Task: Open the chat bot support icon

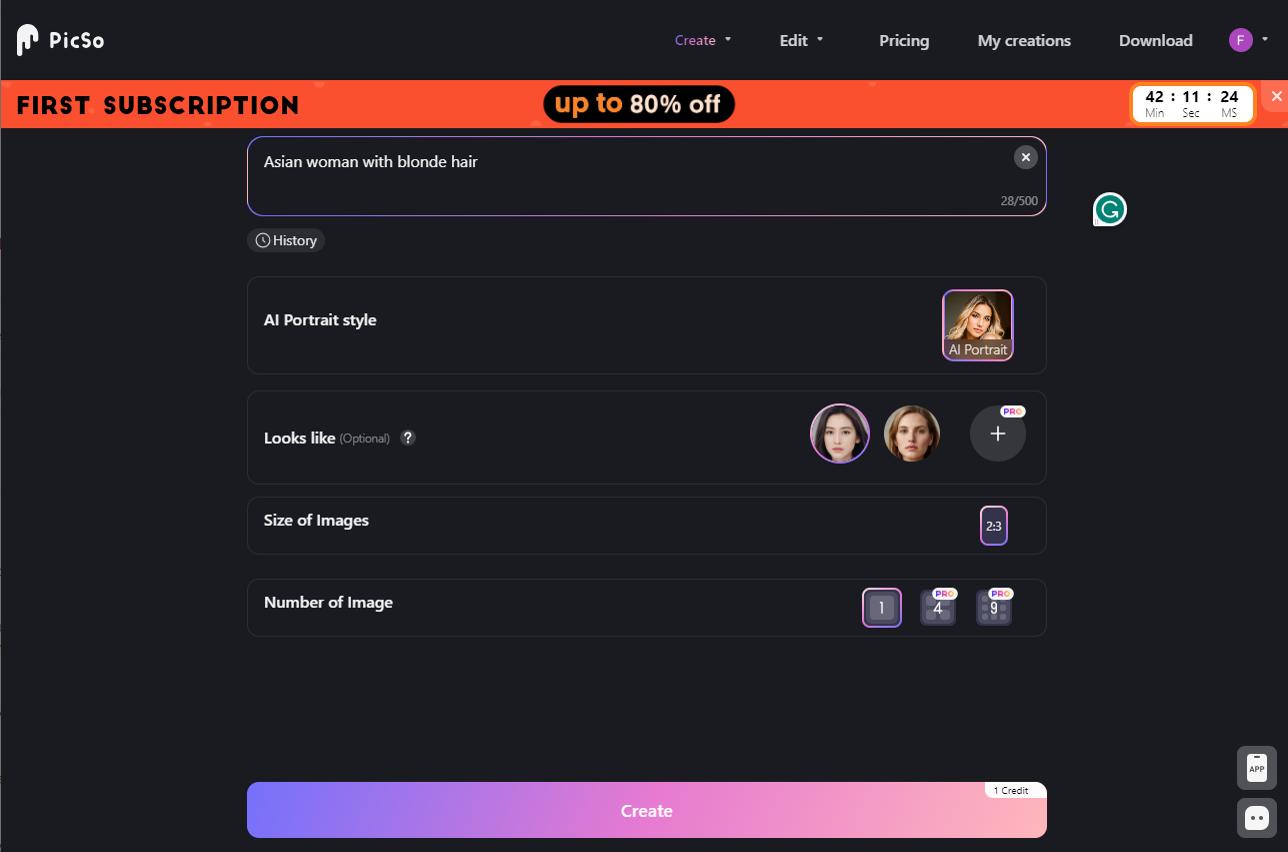Action: point(1257,818)
